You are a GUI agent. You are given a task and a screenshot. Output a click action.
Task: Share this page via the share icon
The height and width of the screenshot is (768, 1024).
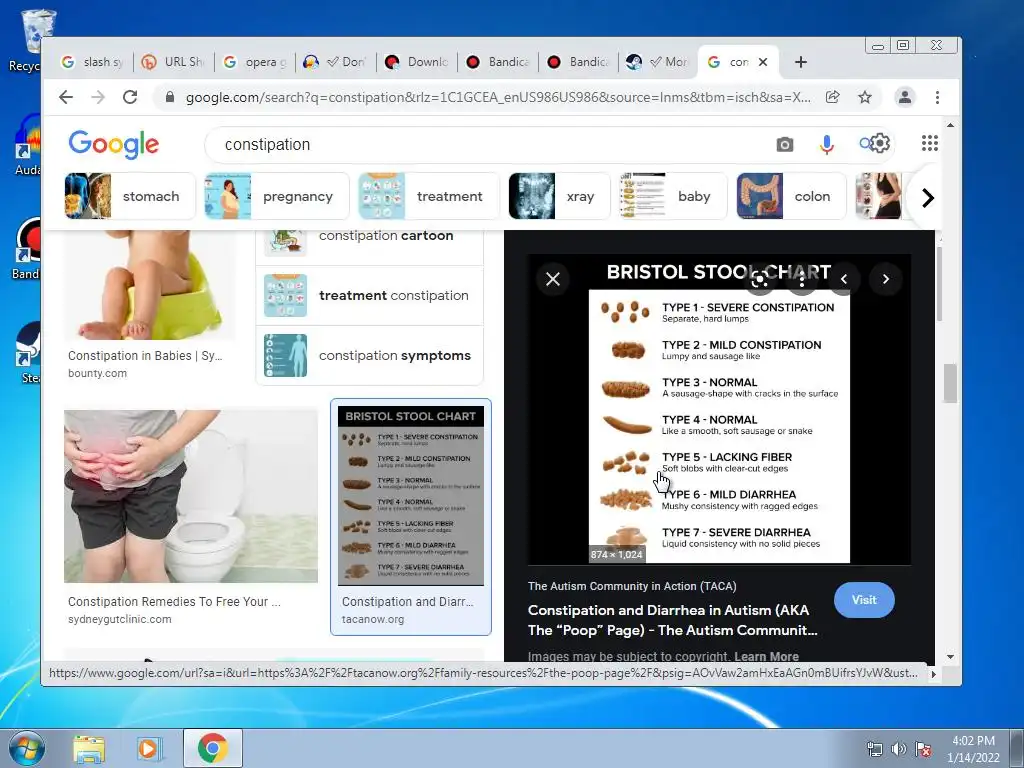(x=833, y=97)
